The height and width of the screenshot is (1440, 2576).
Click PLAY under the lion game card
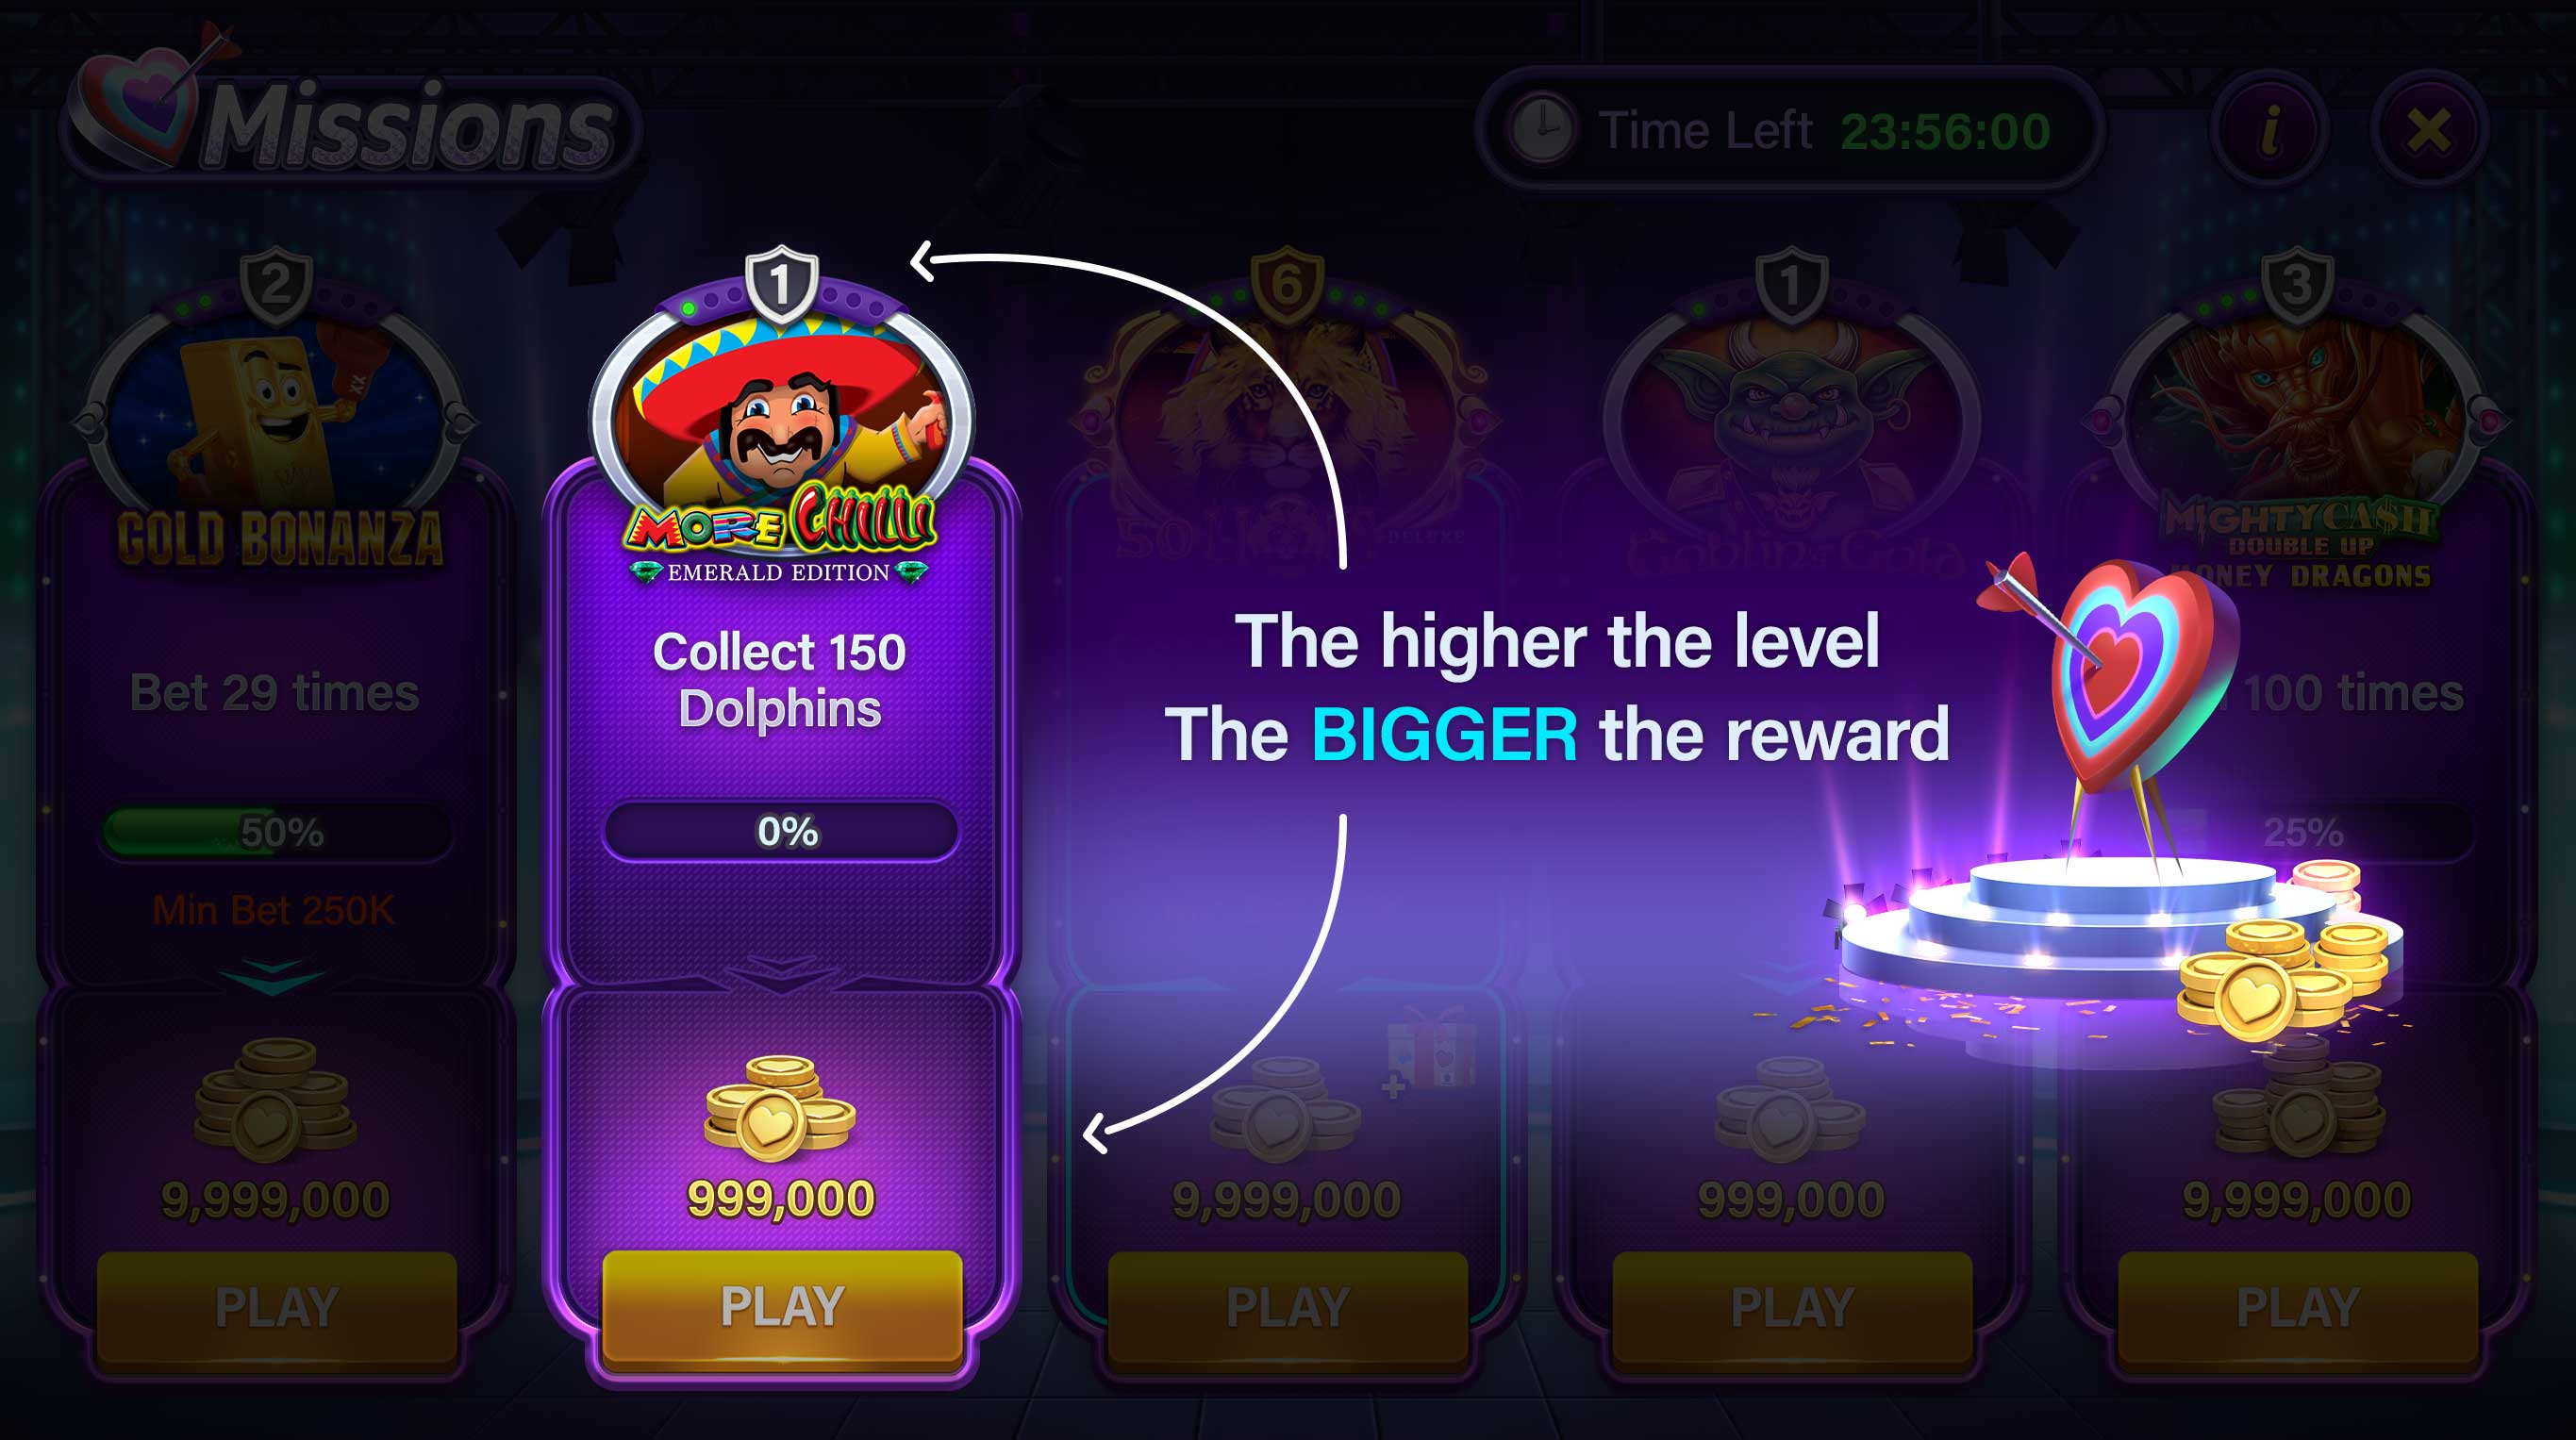point(1287,1308)
